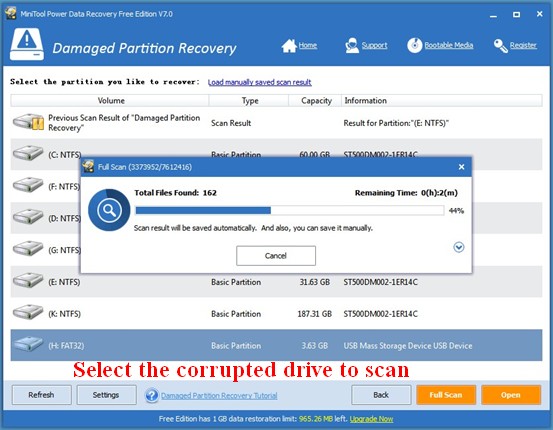Image resolution: width=553 pixels, height=430 pixels.
Task: Click the MiniTool app icon in title bar
Action: pos(11,13)
